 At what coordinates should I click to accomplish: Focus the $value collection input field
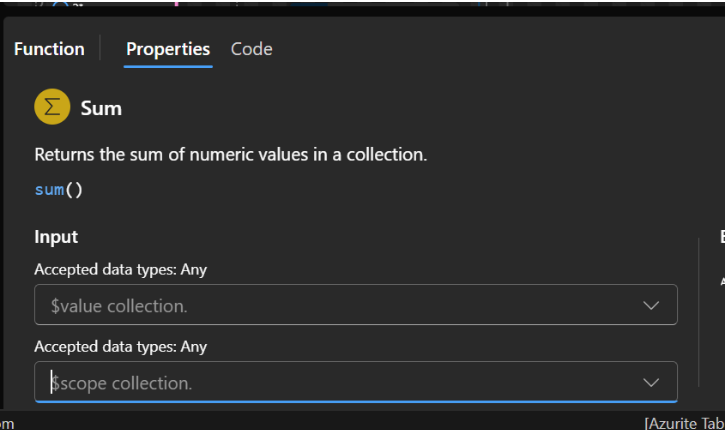330,305
